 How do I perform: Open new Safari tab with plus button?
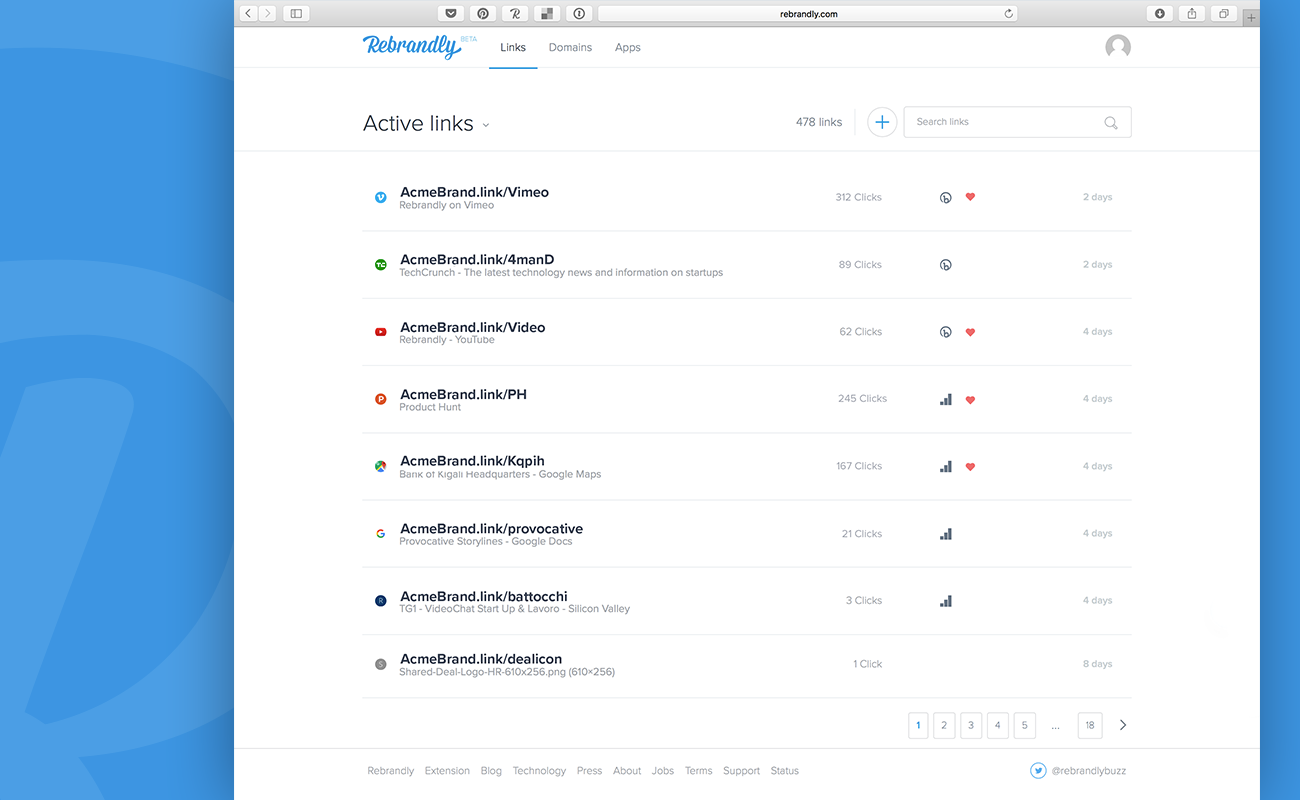pos(1251,17)
